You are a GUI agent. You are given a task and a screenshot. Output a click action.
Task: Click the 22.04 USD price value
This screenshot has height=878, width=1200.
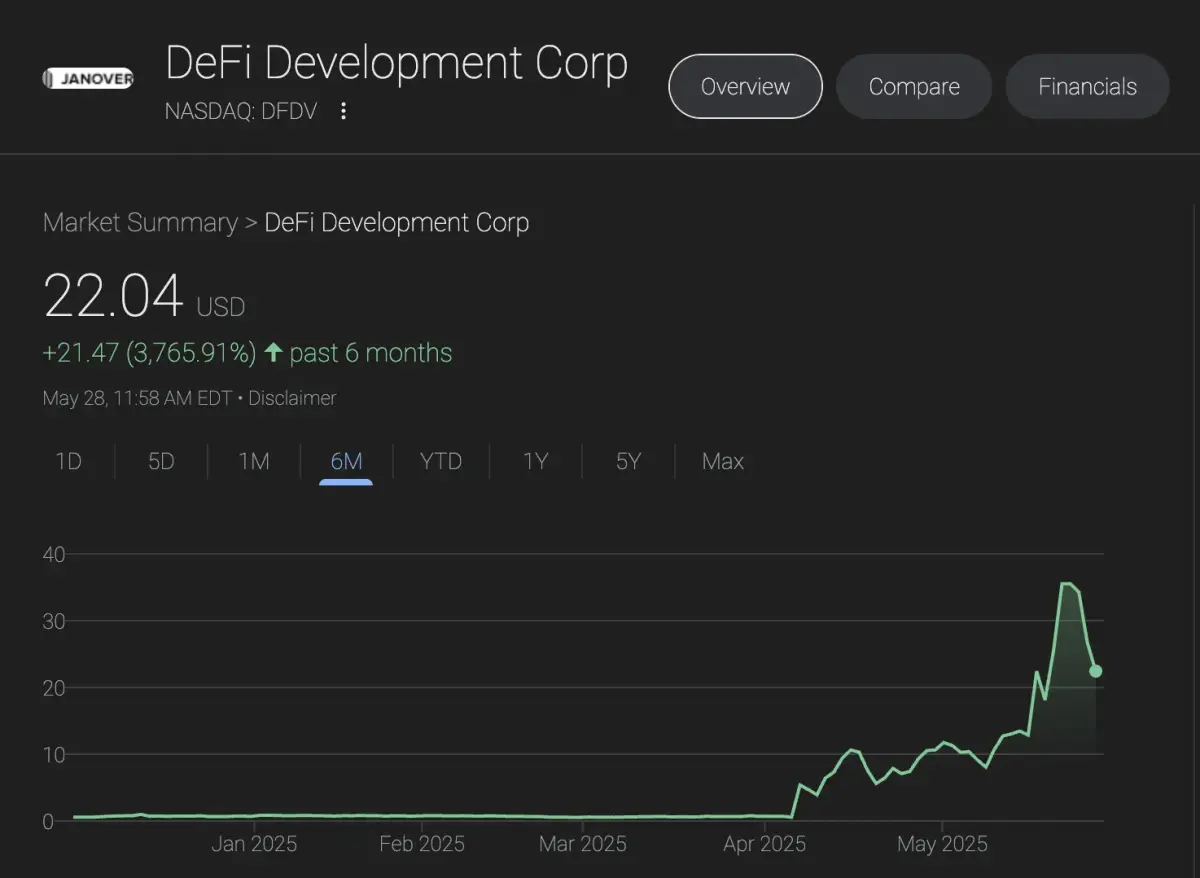pos(114,297)
